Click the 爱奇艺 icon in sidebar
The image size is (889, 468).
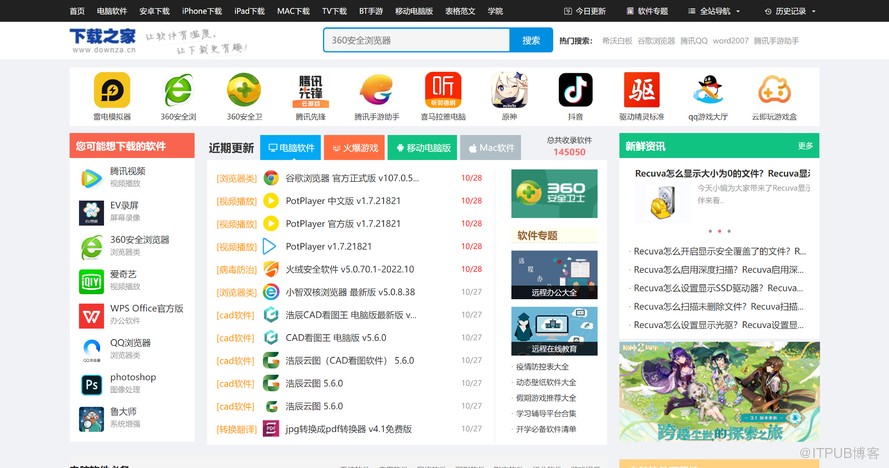tap(91, 281)
